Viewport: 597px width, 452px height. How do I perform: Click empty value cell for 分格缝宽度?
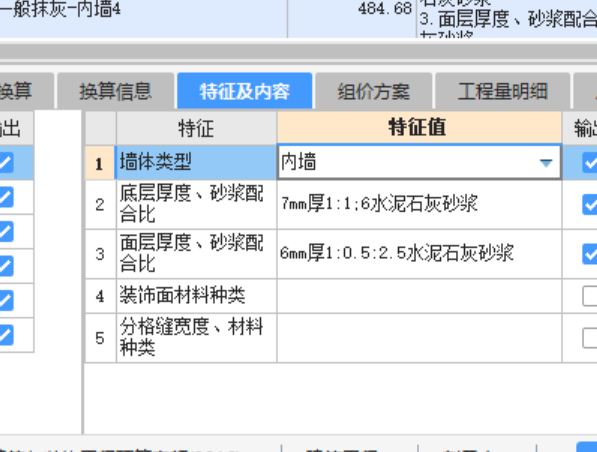click(419, 338)
